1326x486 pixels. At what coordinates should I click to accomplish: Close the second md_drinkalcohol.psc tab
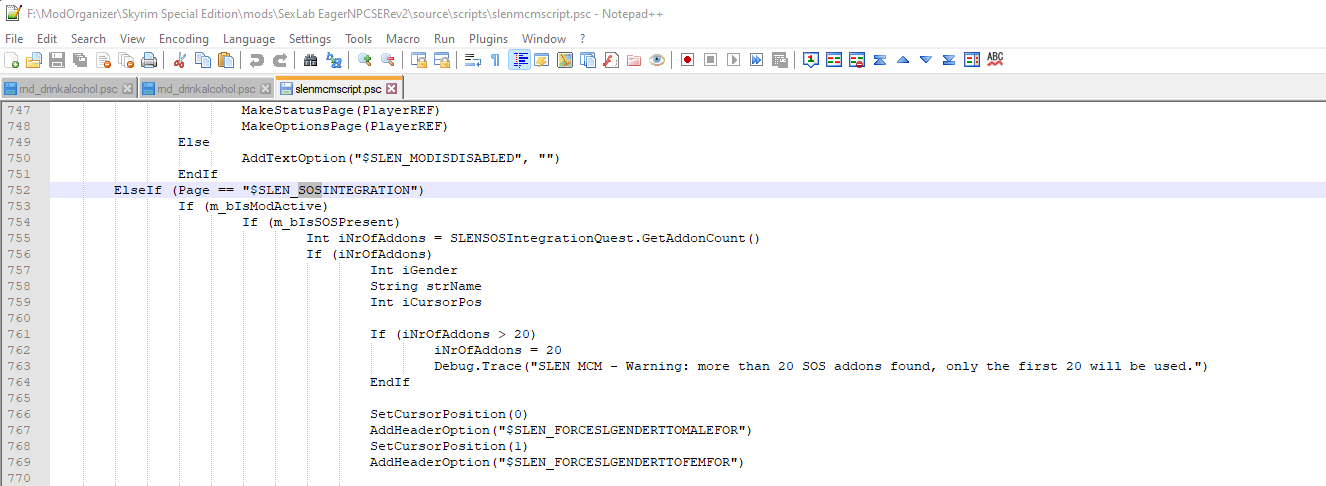[265, 89]
